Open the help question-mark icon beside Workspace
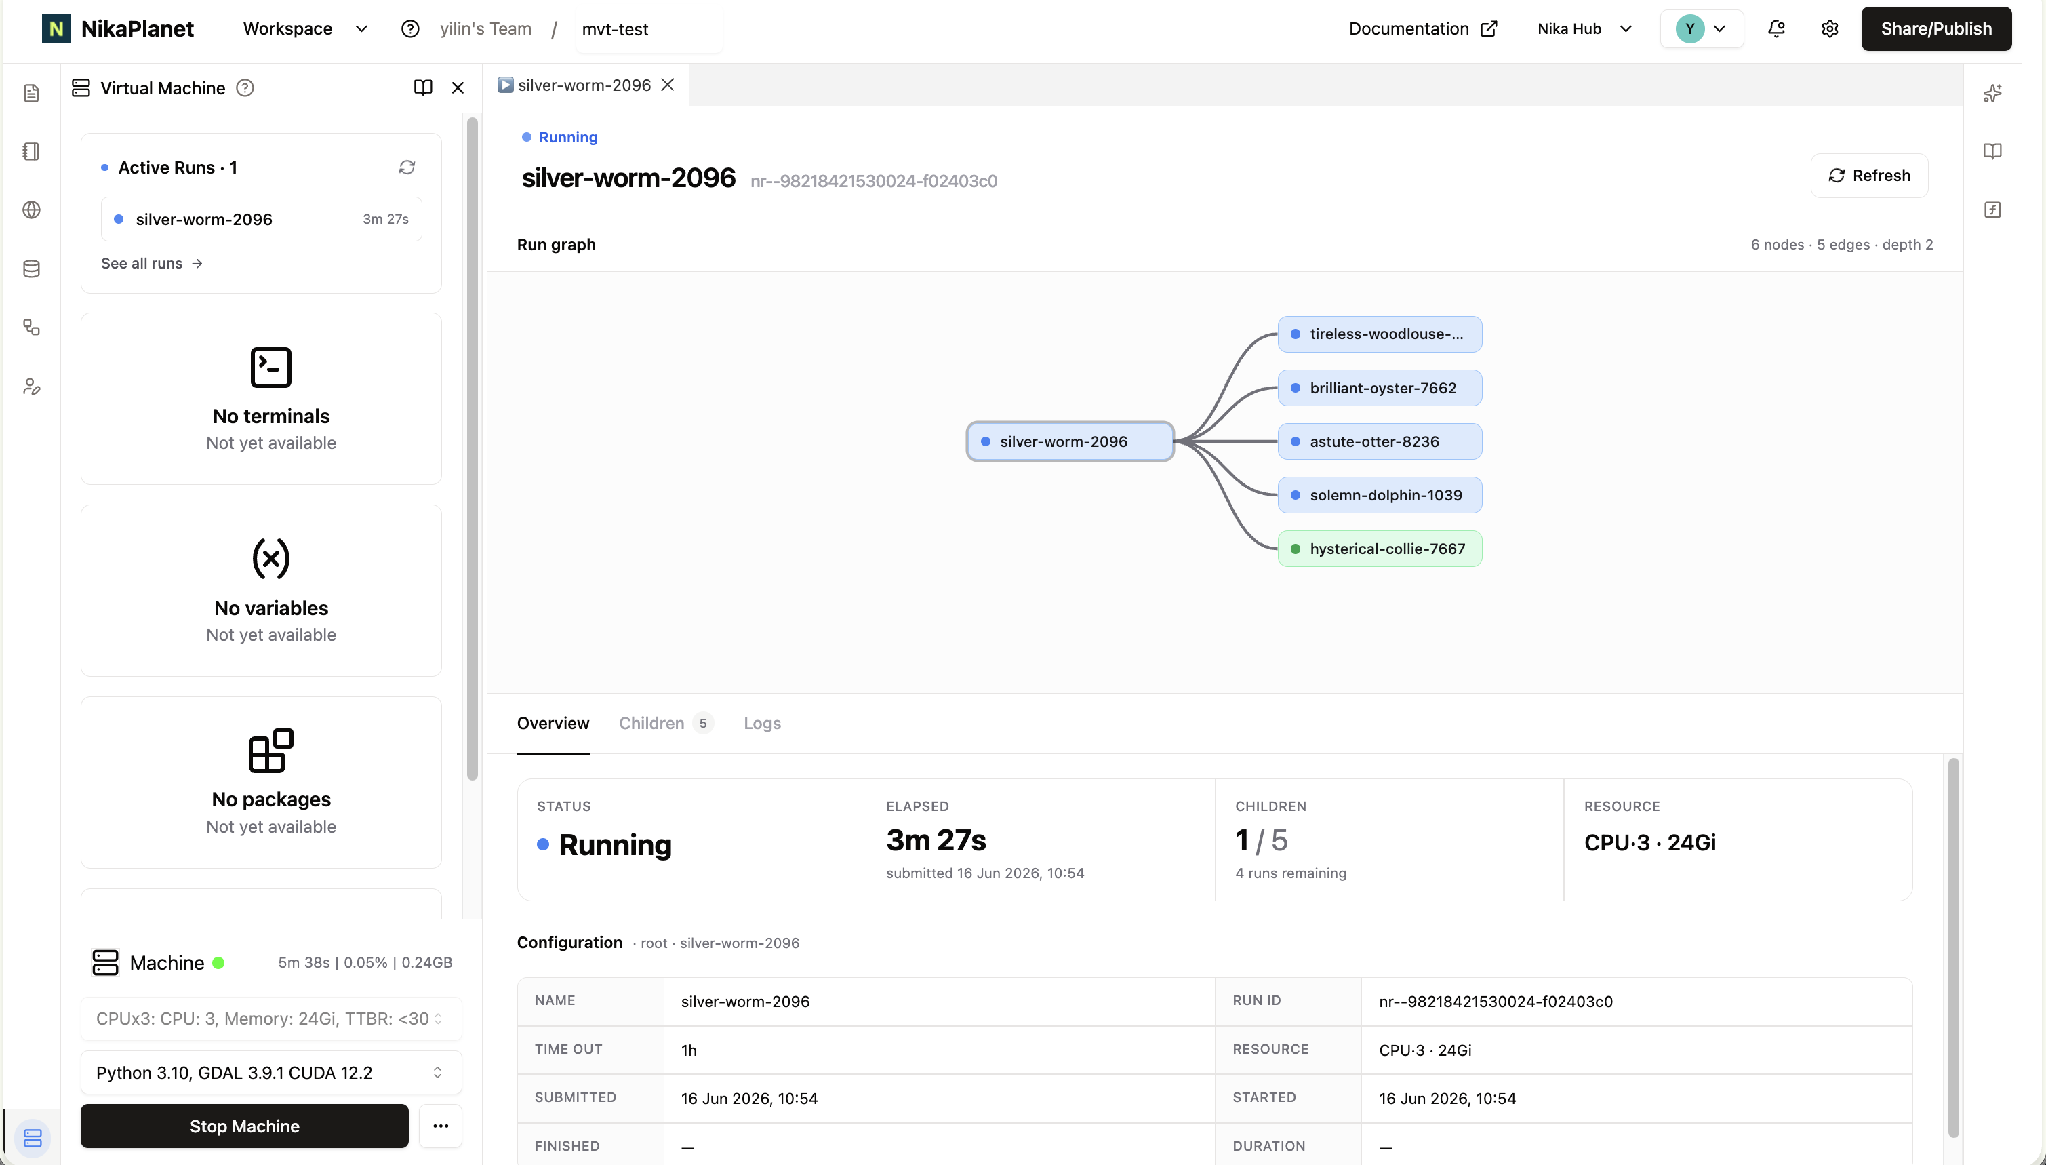Image resolution: width=2046 pixels, height=1165 pixels. 410,29
